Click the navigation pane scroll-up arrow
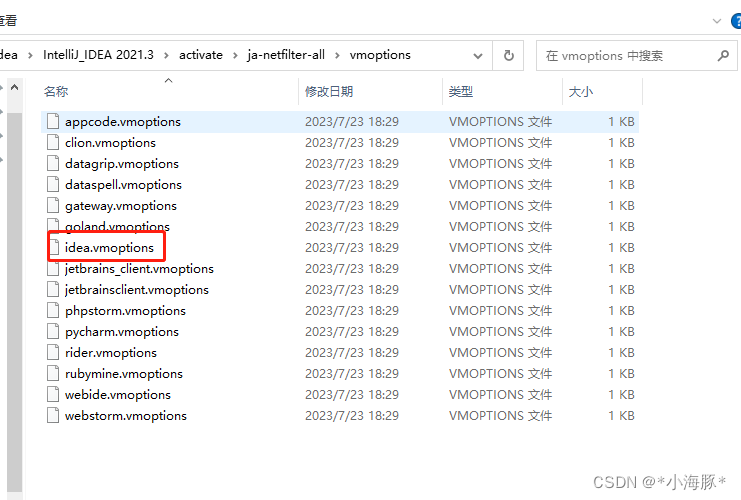Image resolution: width=741 pixels, height=500 pixels. (15, 87)
